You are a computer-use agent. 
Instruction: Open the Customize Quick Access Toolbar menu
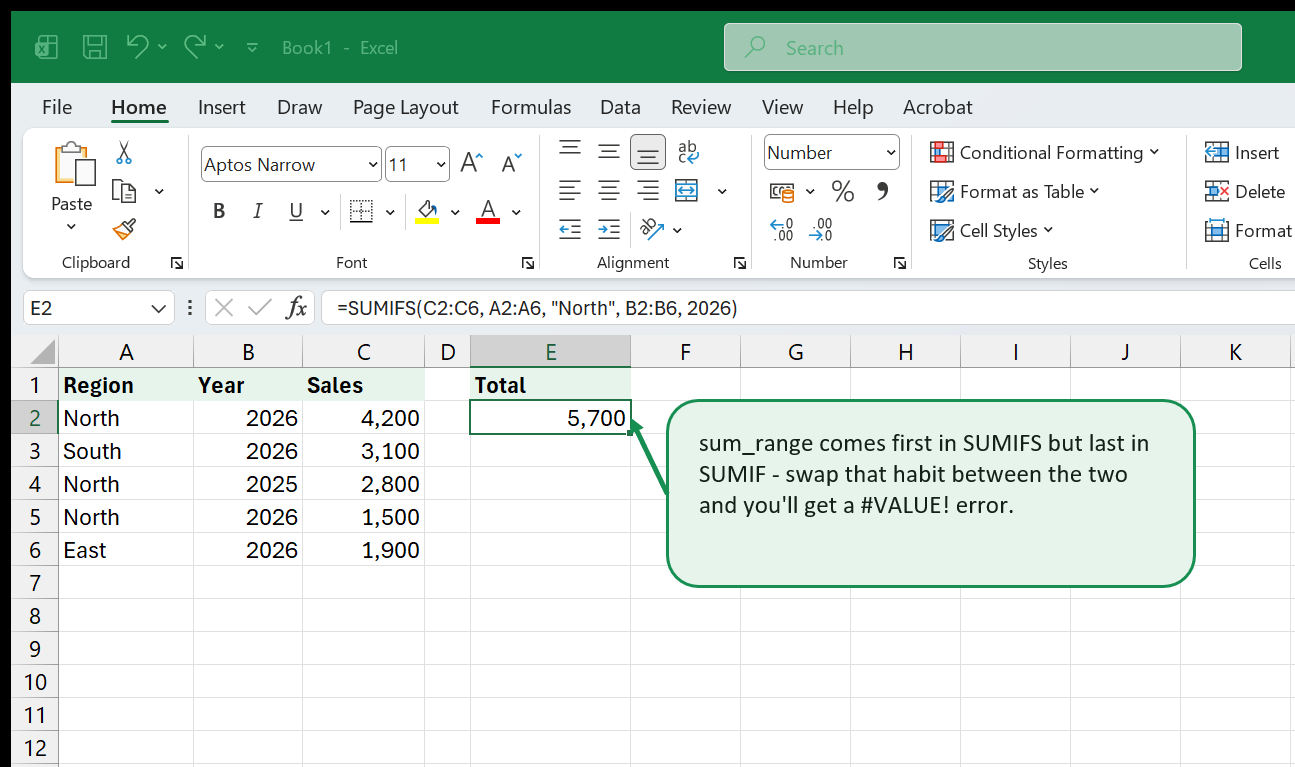point(252,47)
